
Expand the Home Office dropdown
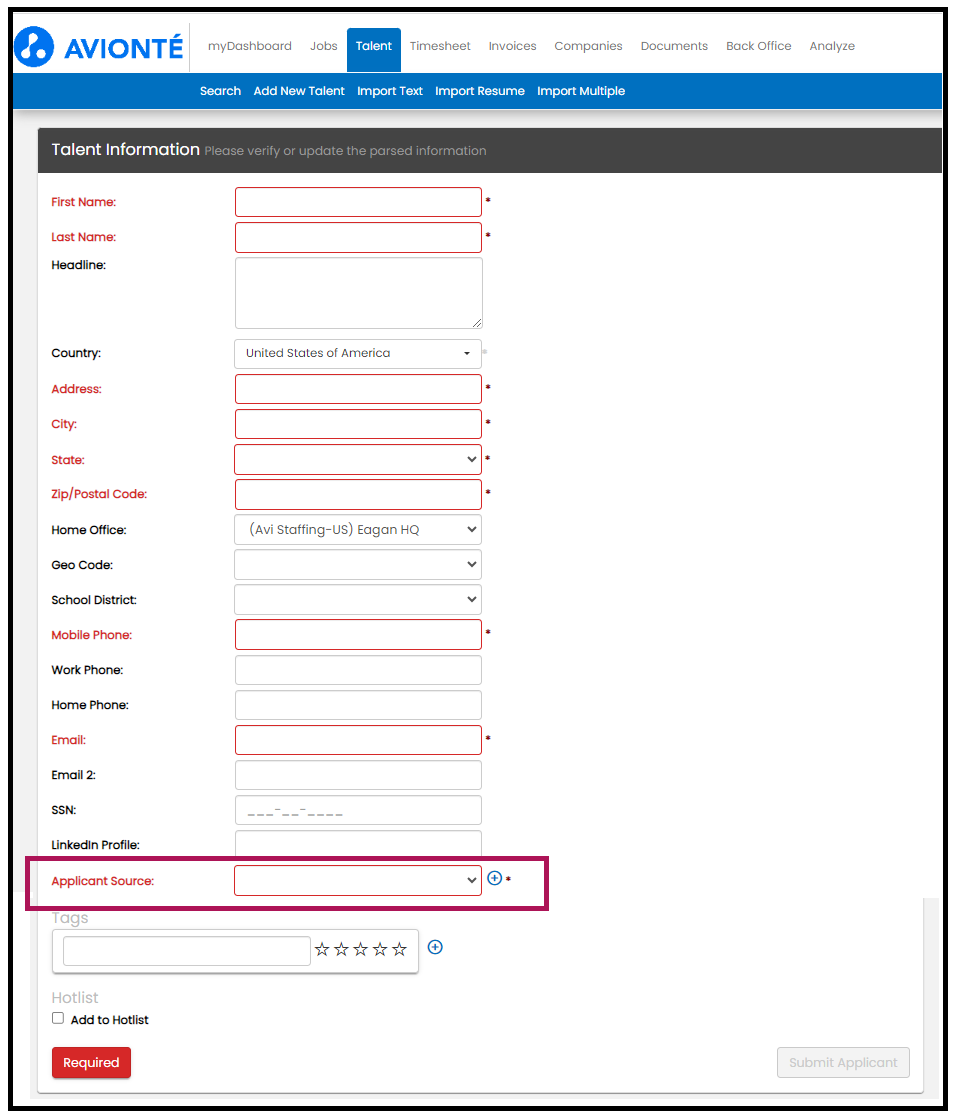[358, 529]
